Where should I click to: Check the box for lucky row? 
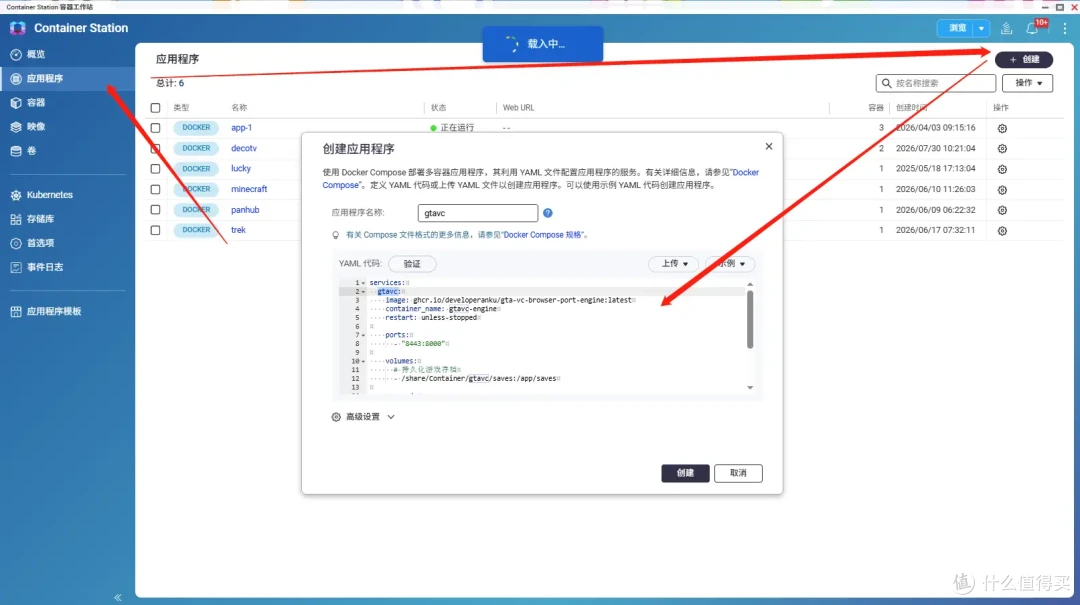pyautogui.click(x=156, y=169)
